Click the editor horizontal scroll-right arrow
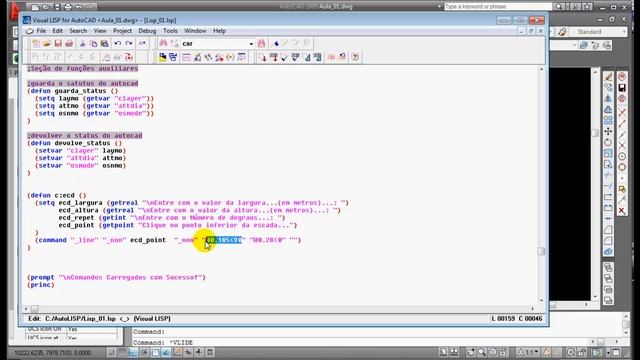Screen dimensions: 640x360 click(533, 309)
